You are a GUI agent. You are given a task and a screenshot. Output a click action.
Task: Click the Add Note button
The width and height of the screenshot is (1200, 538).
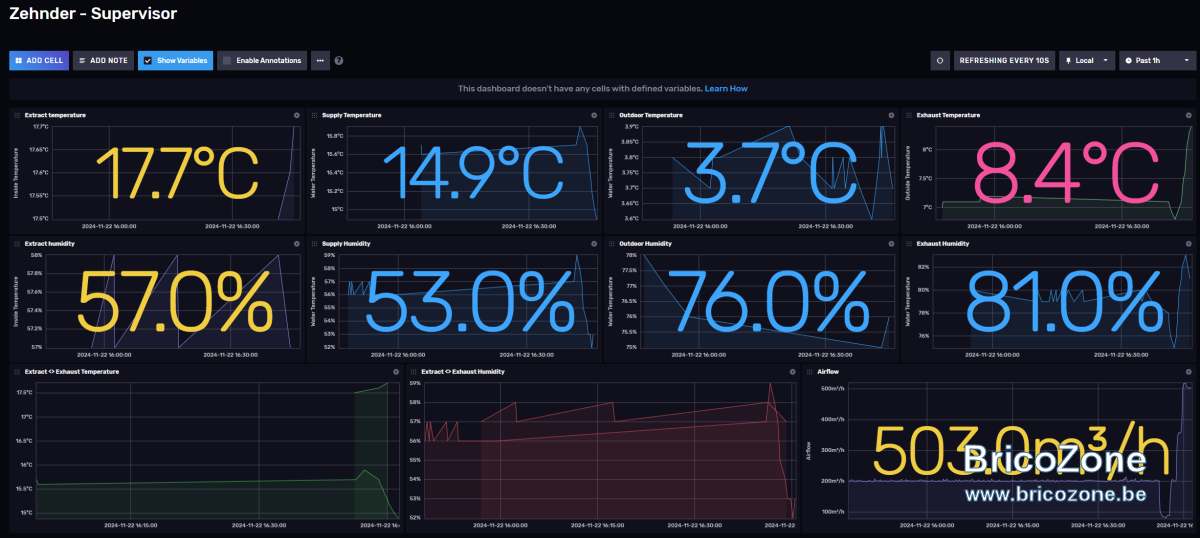coord(103,61)
